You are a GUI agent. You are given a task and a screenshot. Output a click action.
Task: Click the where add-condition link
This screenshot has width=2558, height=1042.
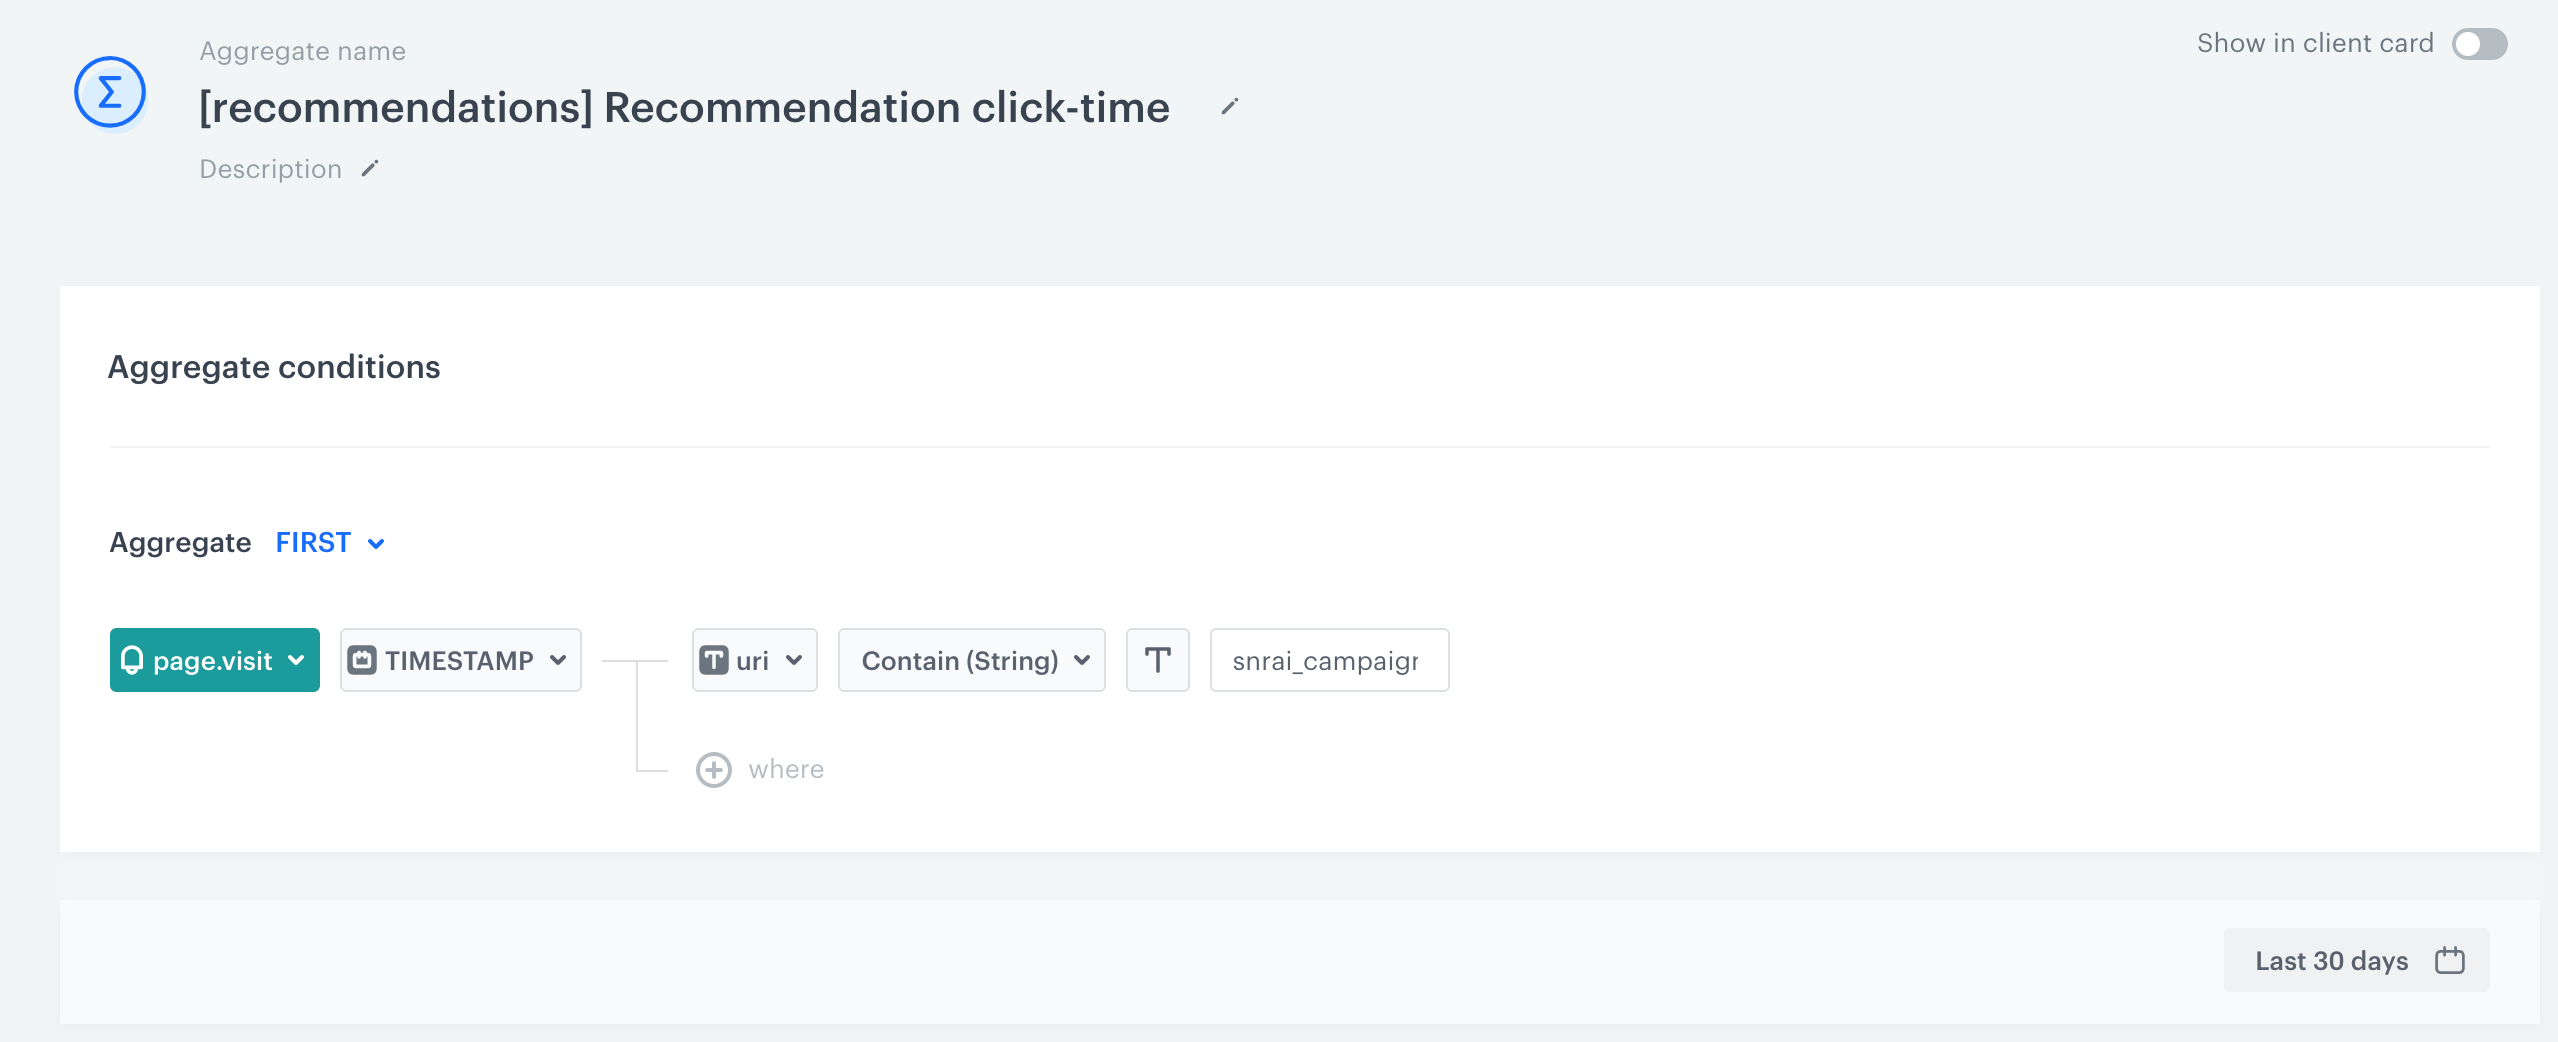786,770
